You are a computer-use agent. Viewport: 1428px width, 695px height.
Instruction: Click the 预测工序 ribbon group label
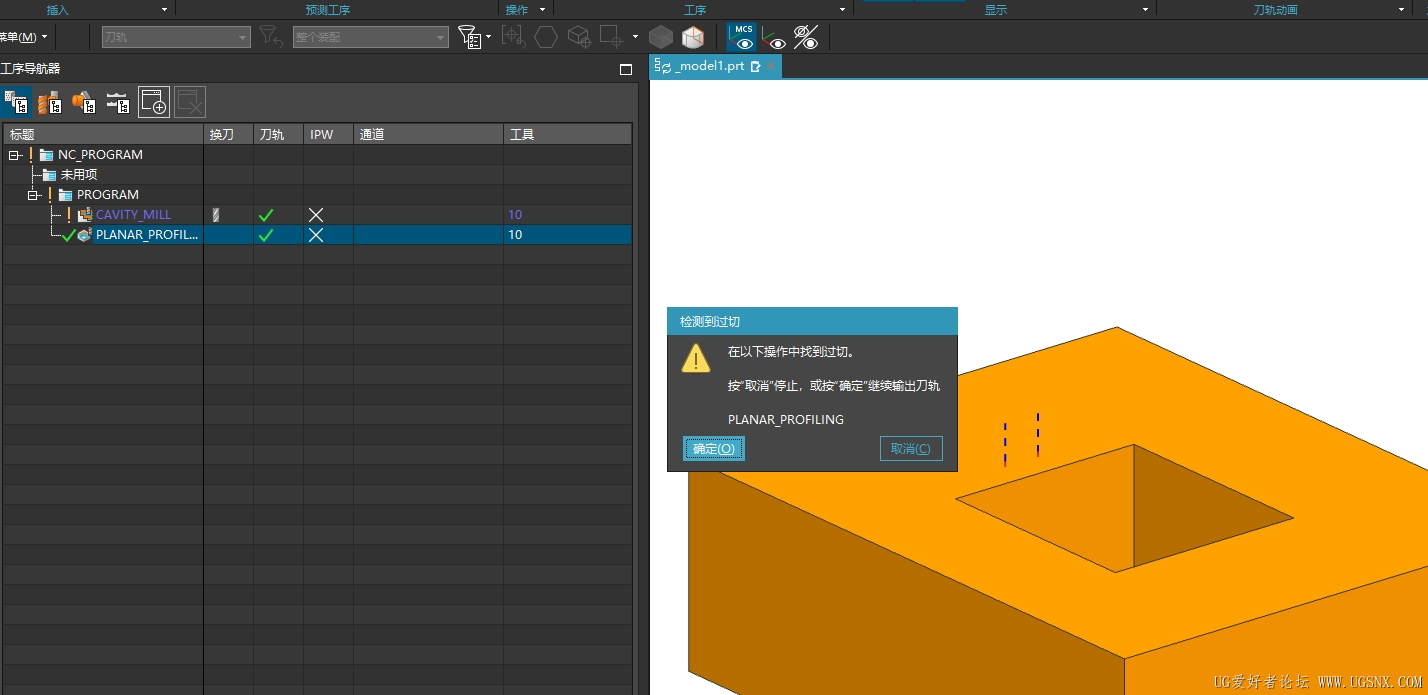[328, 10]
